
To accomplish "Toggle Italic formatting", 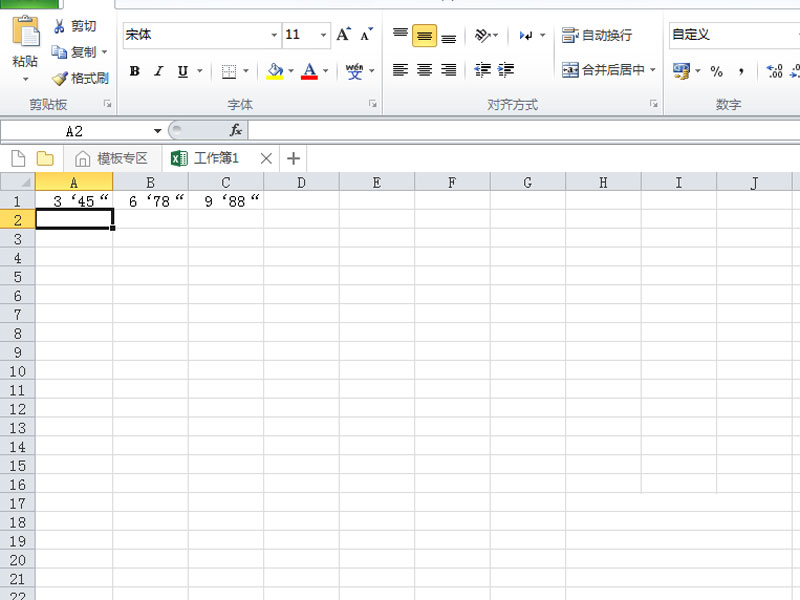I will click(157, 71).
